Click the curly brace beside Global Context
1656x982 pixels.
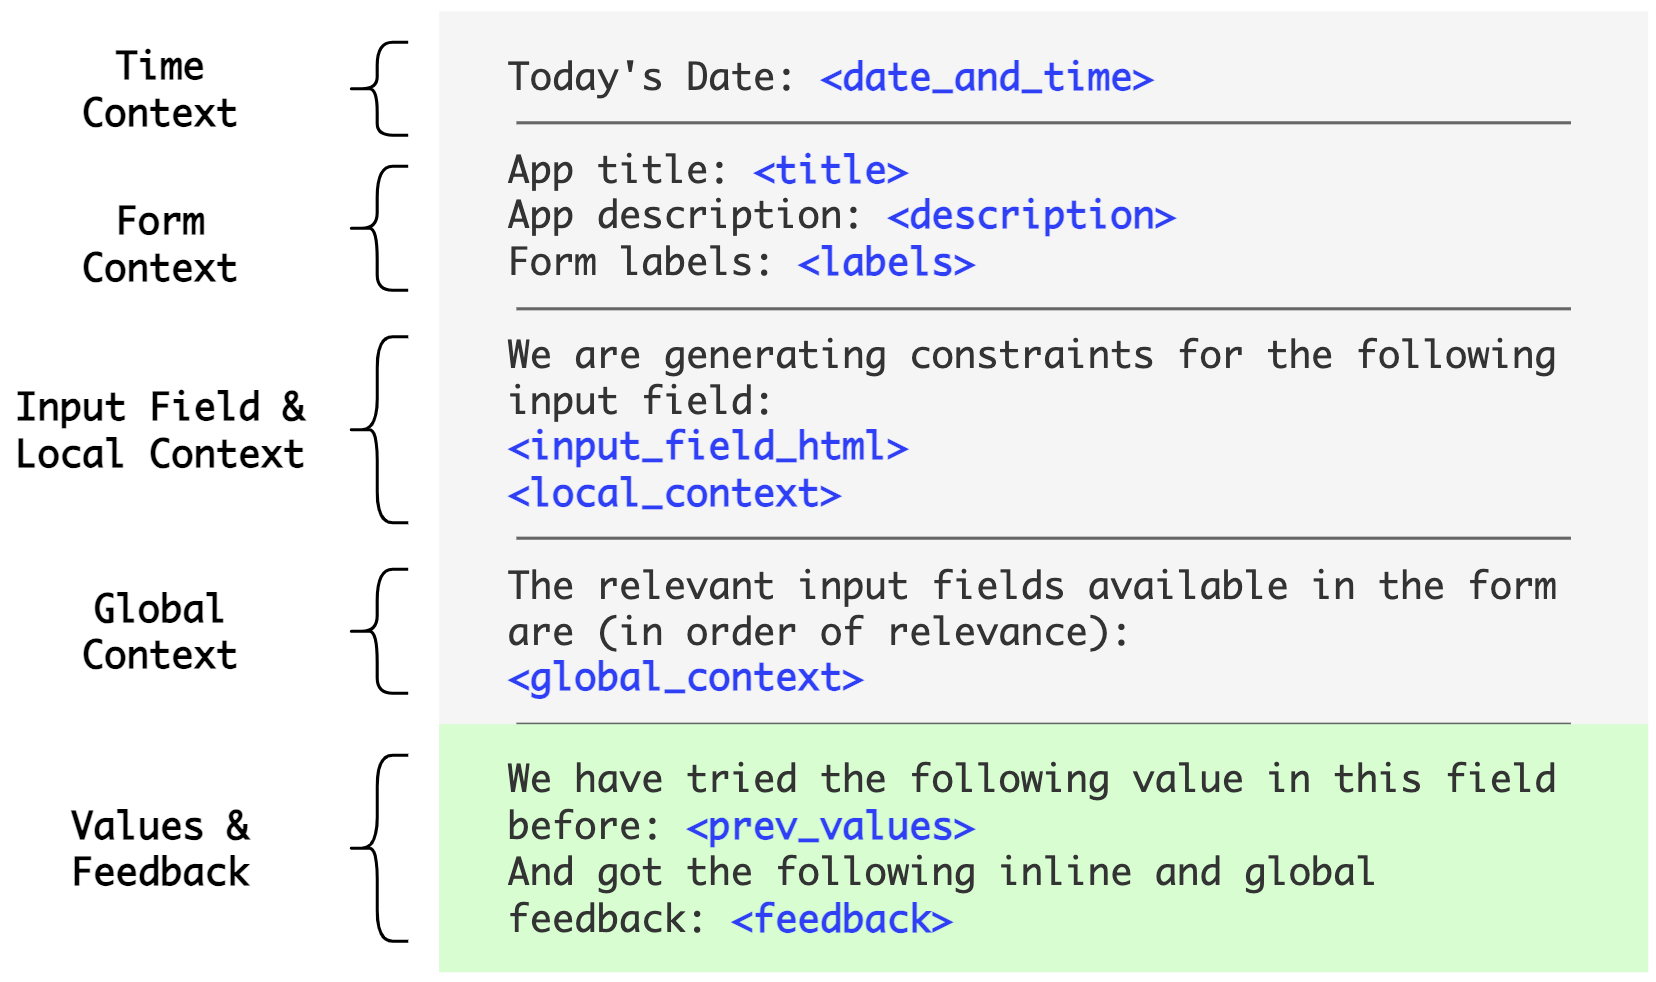[380, 631]
